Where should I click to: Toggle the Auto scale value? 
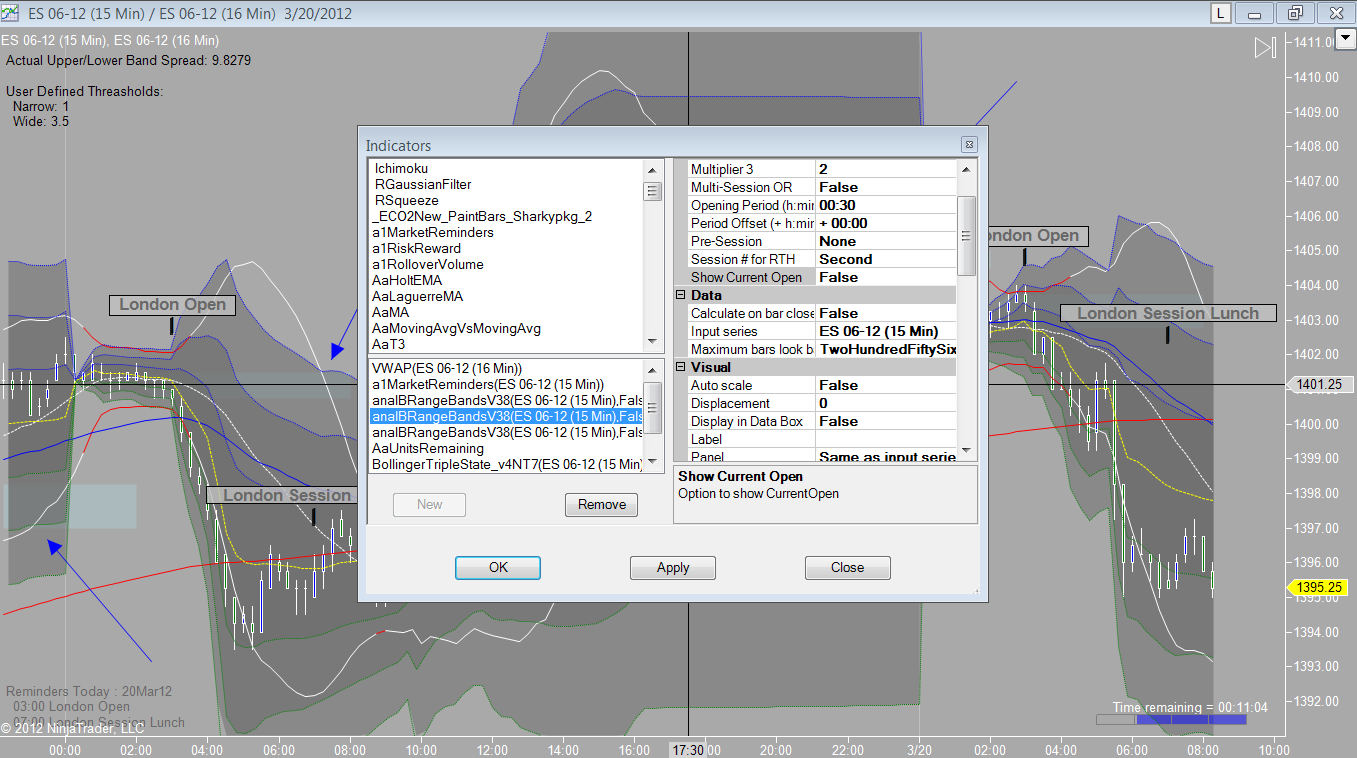[886, 385]
